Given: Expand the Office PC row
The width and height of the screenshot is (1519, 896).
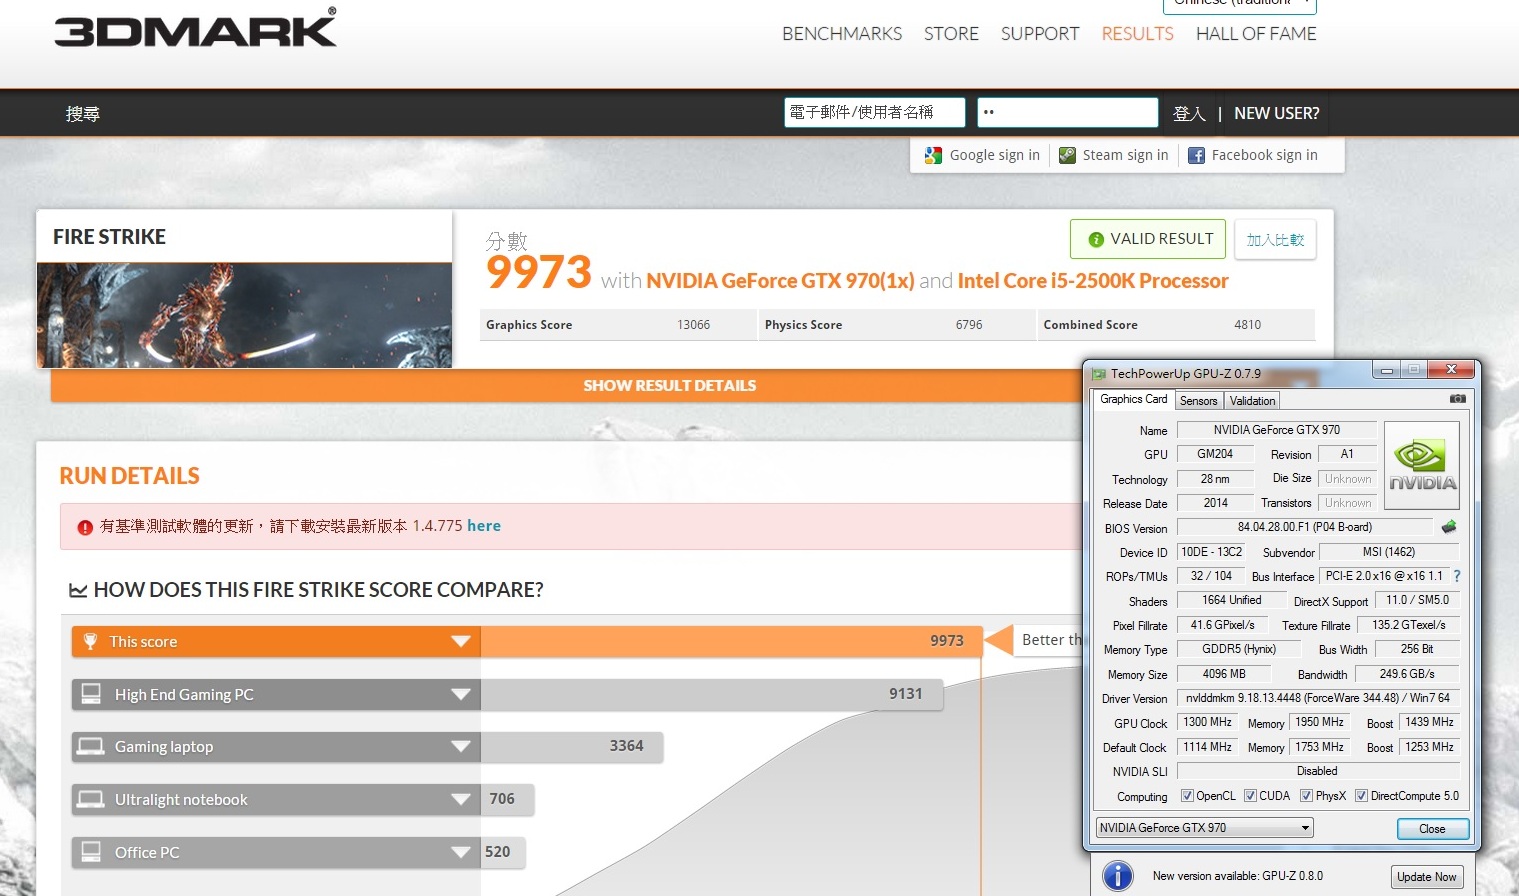Looking at the screenshot, I should point(461,852).
